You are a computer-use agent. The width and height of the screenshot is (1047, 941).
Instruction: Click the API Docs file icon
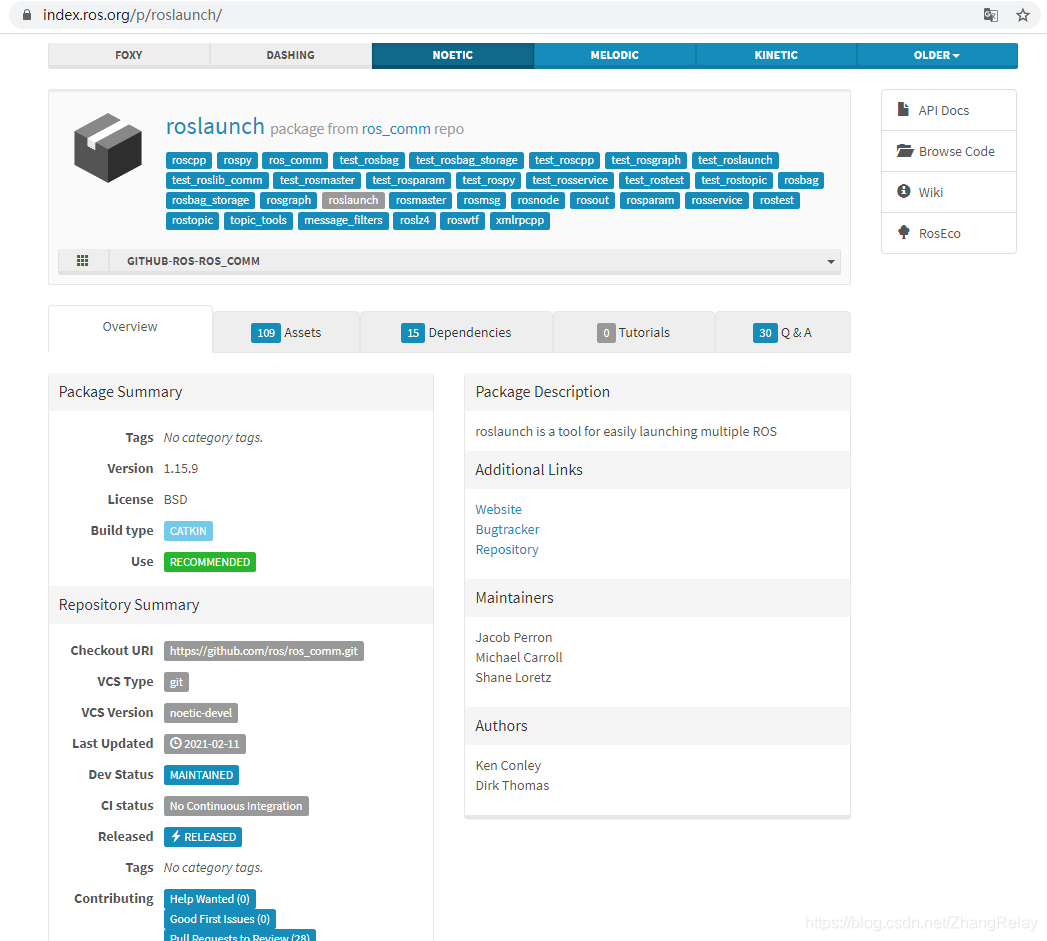click(903, 110)
